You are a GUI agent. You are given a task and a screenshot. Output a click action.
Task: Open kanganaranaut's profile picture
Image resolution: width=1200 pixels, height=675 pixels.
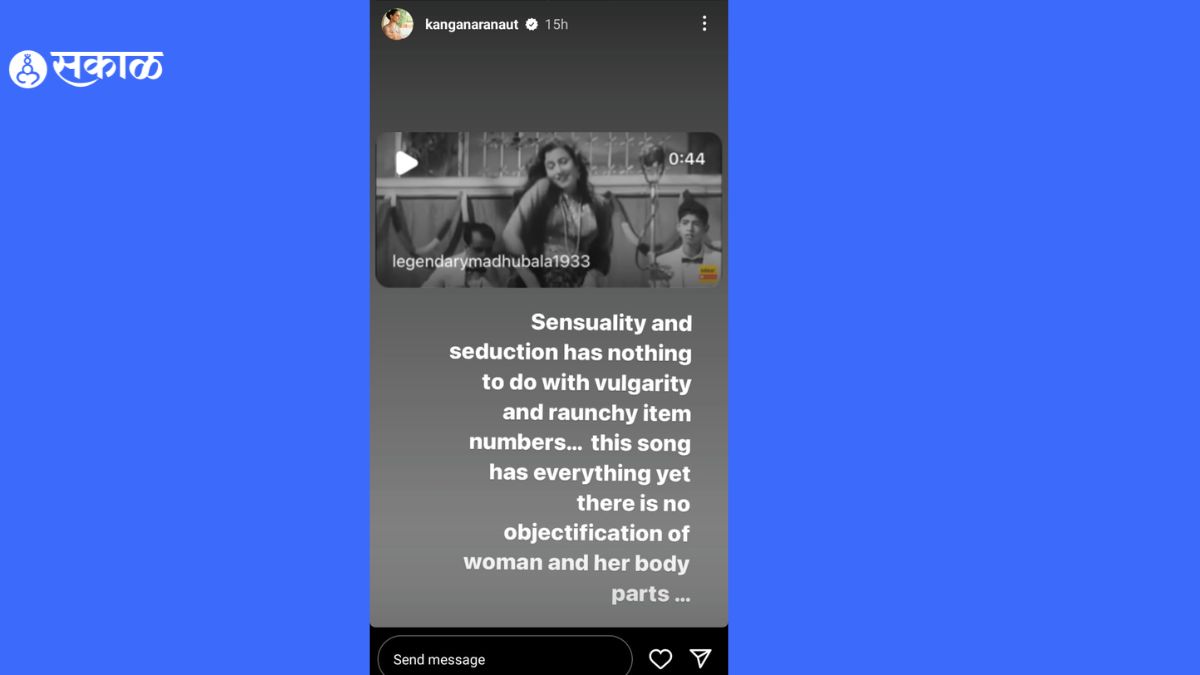tap(397, 24)
